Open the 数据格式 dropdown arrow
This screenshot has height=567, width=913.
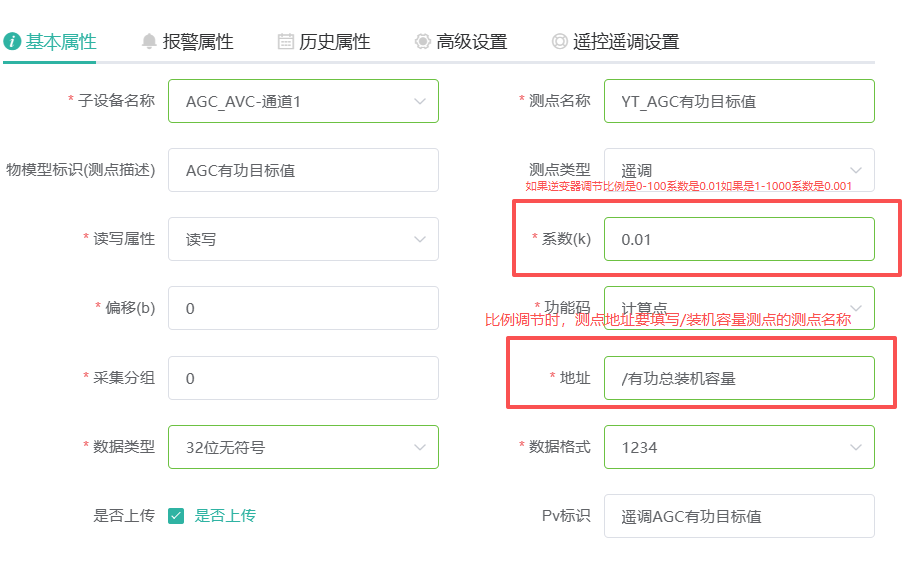[855, 447]
